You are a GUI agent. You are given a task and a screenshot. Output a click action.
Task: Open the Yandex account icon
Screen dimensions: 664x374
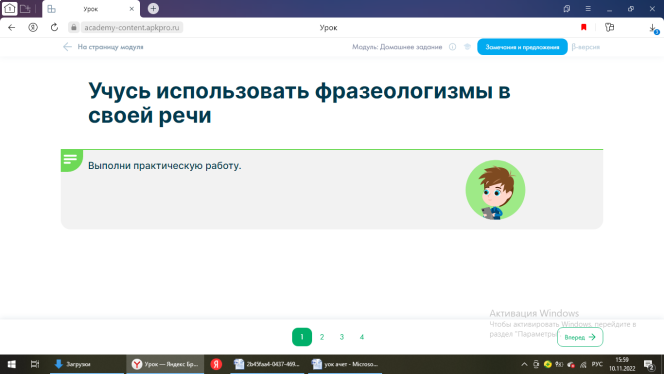pos(33,28)
